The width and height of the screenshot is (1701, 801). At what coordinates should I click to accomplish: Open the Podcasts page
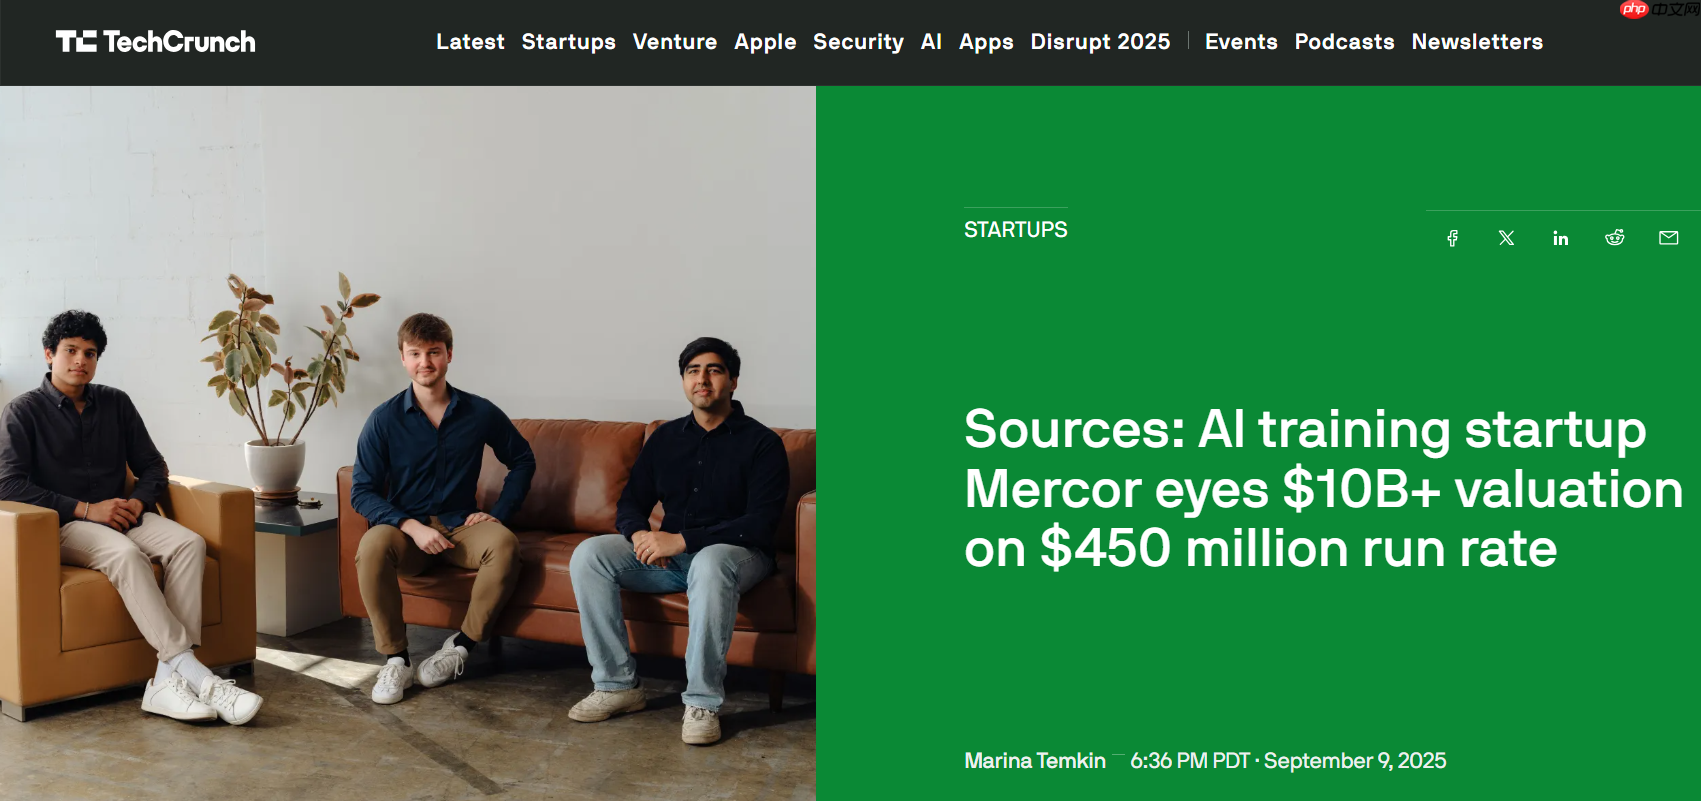1344,42
